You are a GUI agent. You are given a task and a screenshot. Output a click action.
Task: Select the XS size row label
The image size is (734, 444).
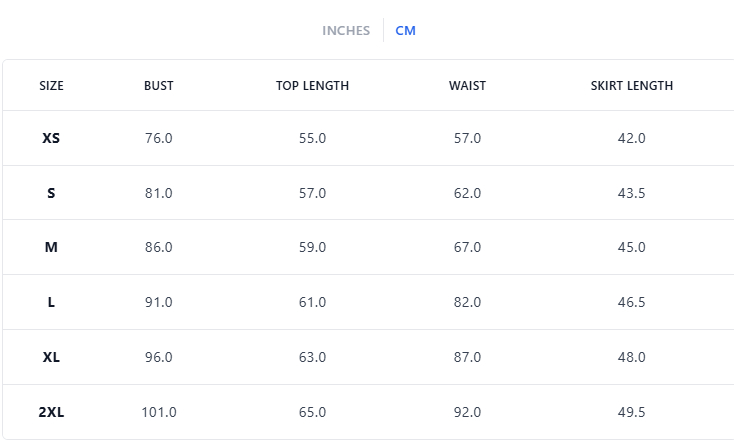point(51,138)
